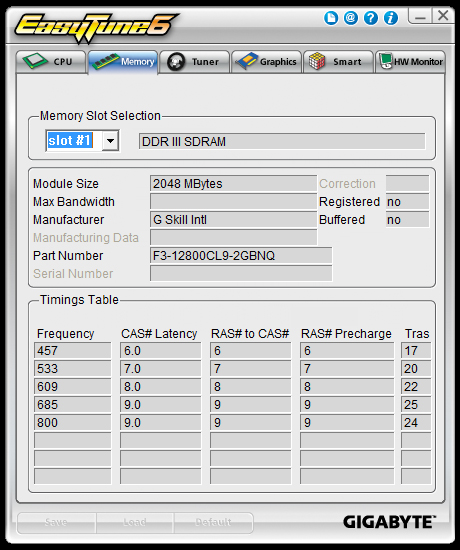Close the EasyTune6 window
This screenshot has height=550, width=460.
[x=443, y=16]
